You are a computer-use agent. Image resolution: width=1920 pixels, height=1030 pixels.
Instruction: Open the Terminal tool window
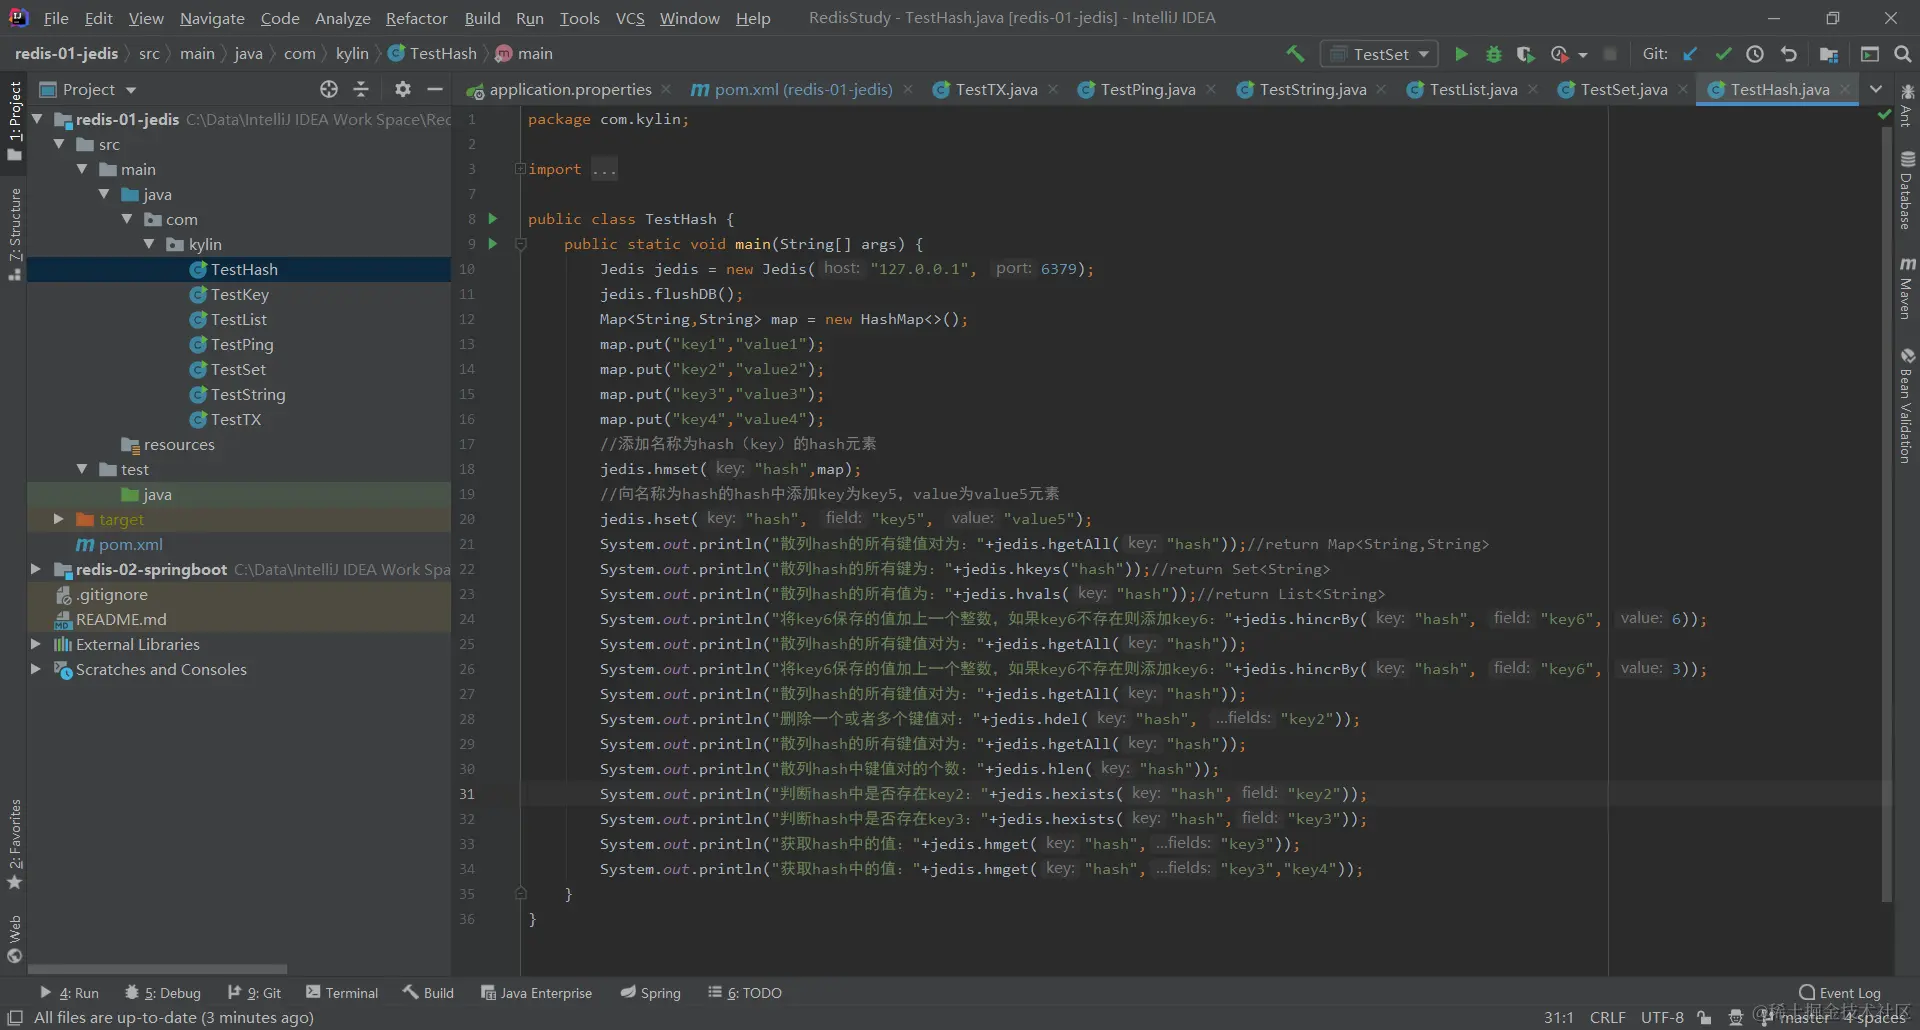click(342, 993)
